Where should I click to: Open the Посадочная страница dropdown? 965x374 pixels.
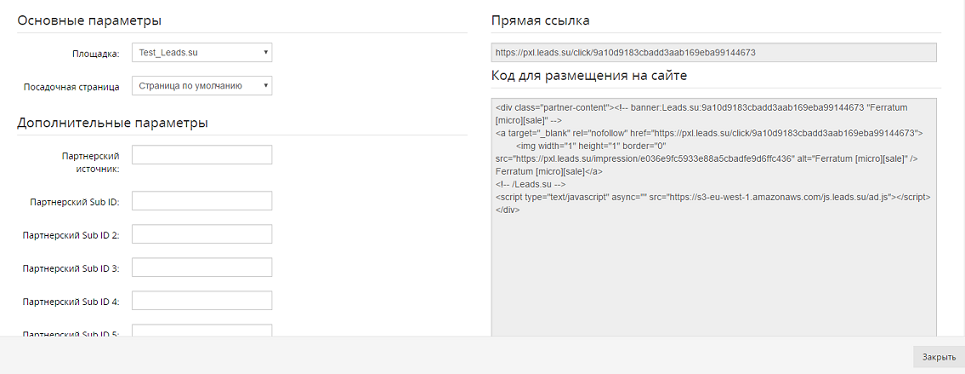(202, 86)
